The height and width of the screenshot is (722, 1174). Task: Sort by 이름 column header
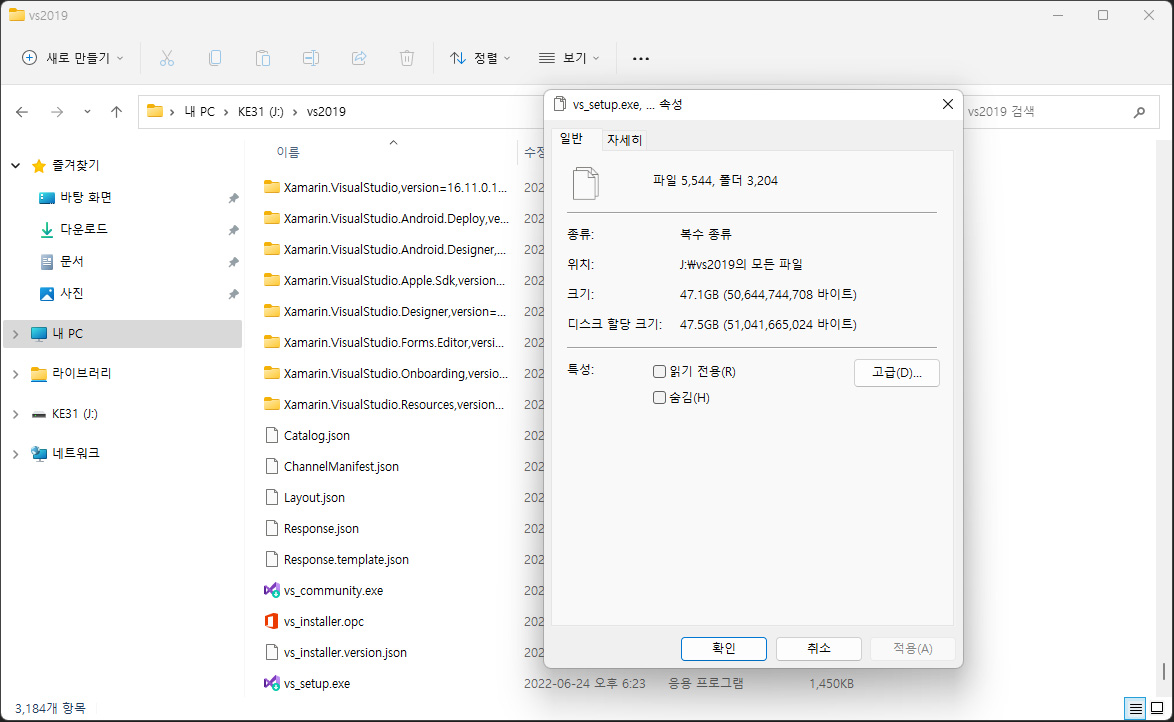288,152
